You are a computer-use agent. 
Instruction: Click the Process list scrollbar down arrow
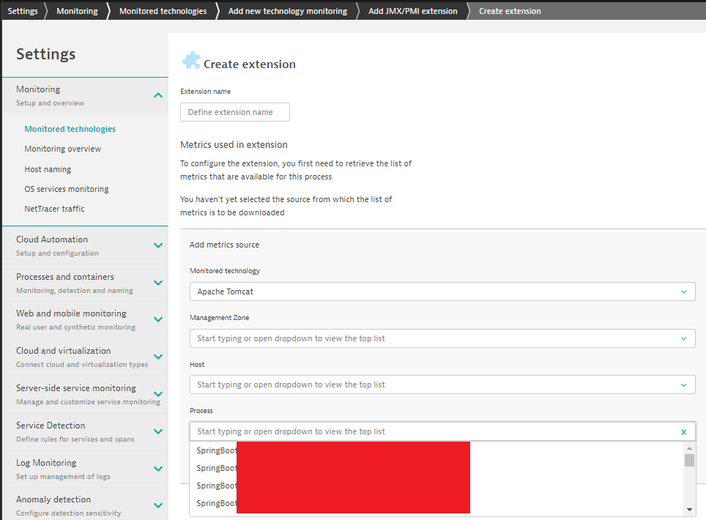pos(689,510)
